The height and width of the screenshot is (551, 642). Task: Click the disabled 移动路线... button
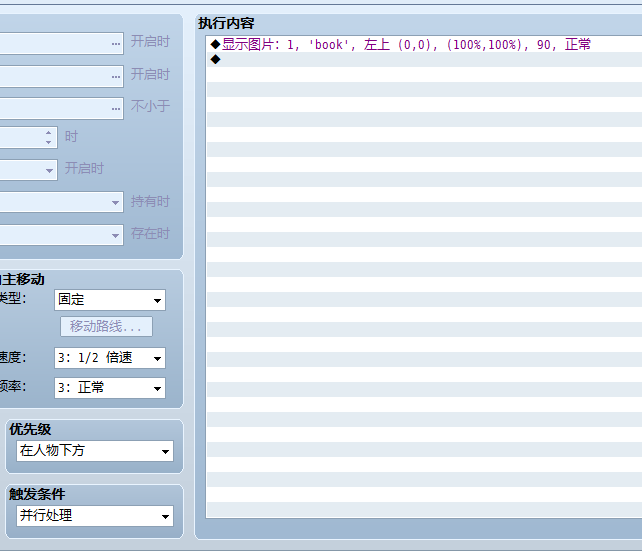click(x=106, y=326)
